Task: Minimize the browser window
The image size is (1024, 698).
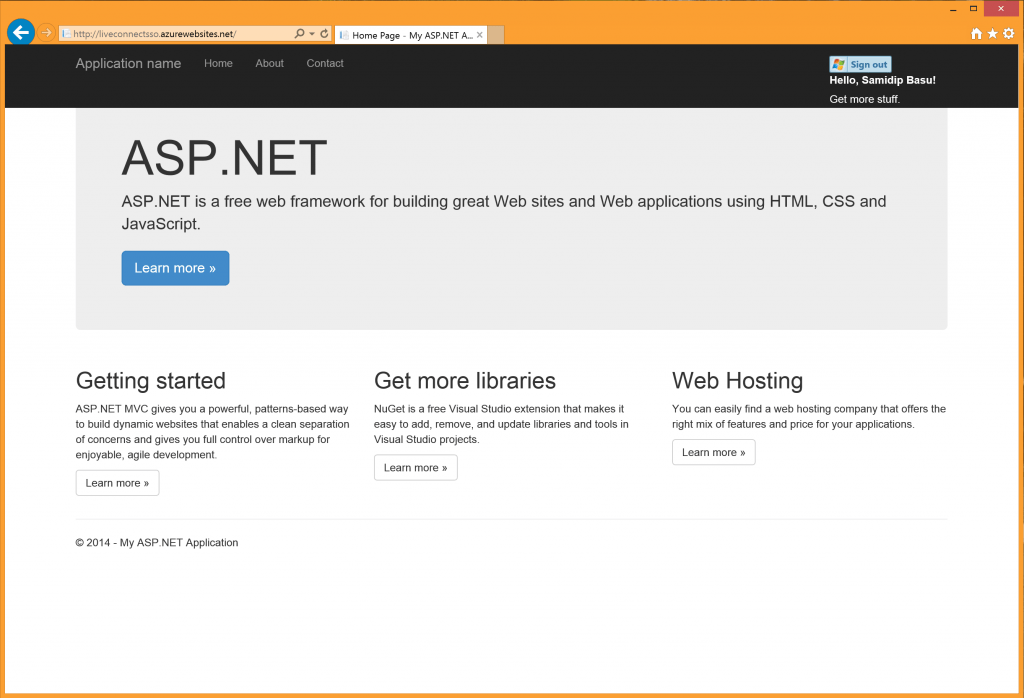Action: pyautogui.click(x=953, y=9)
